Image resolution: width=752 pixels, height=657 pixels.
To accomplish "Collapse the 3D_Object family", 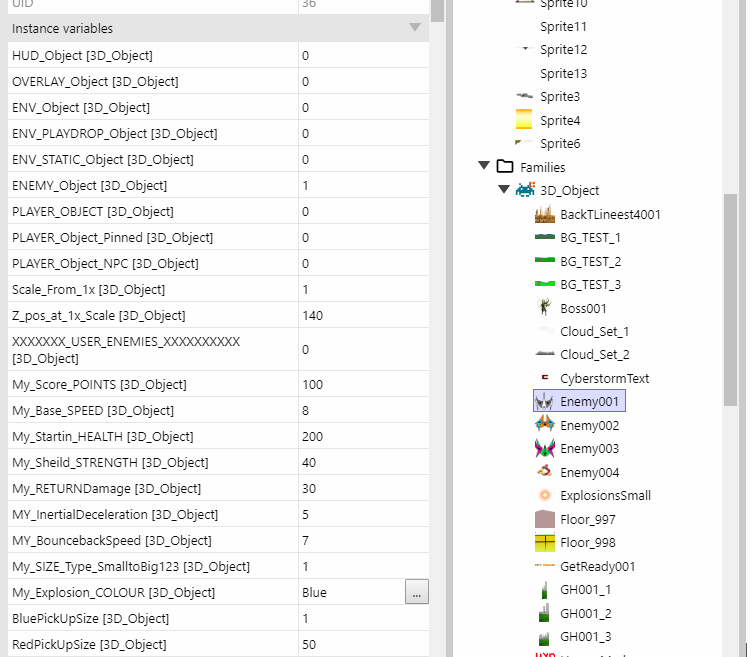I will (x=504, y=189).
